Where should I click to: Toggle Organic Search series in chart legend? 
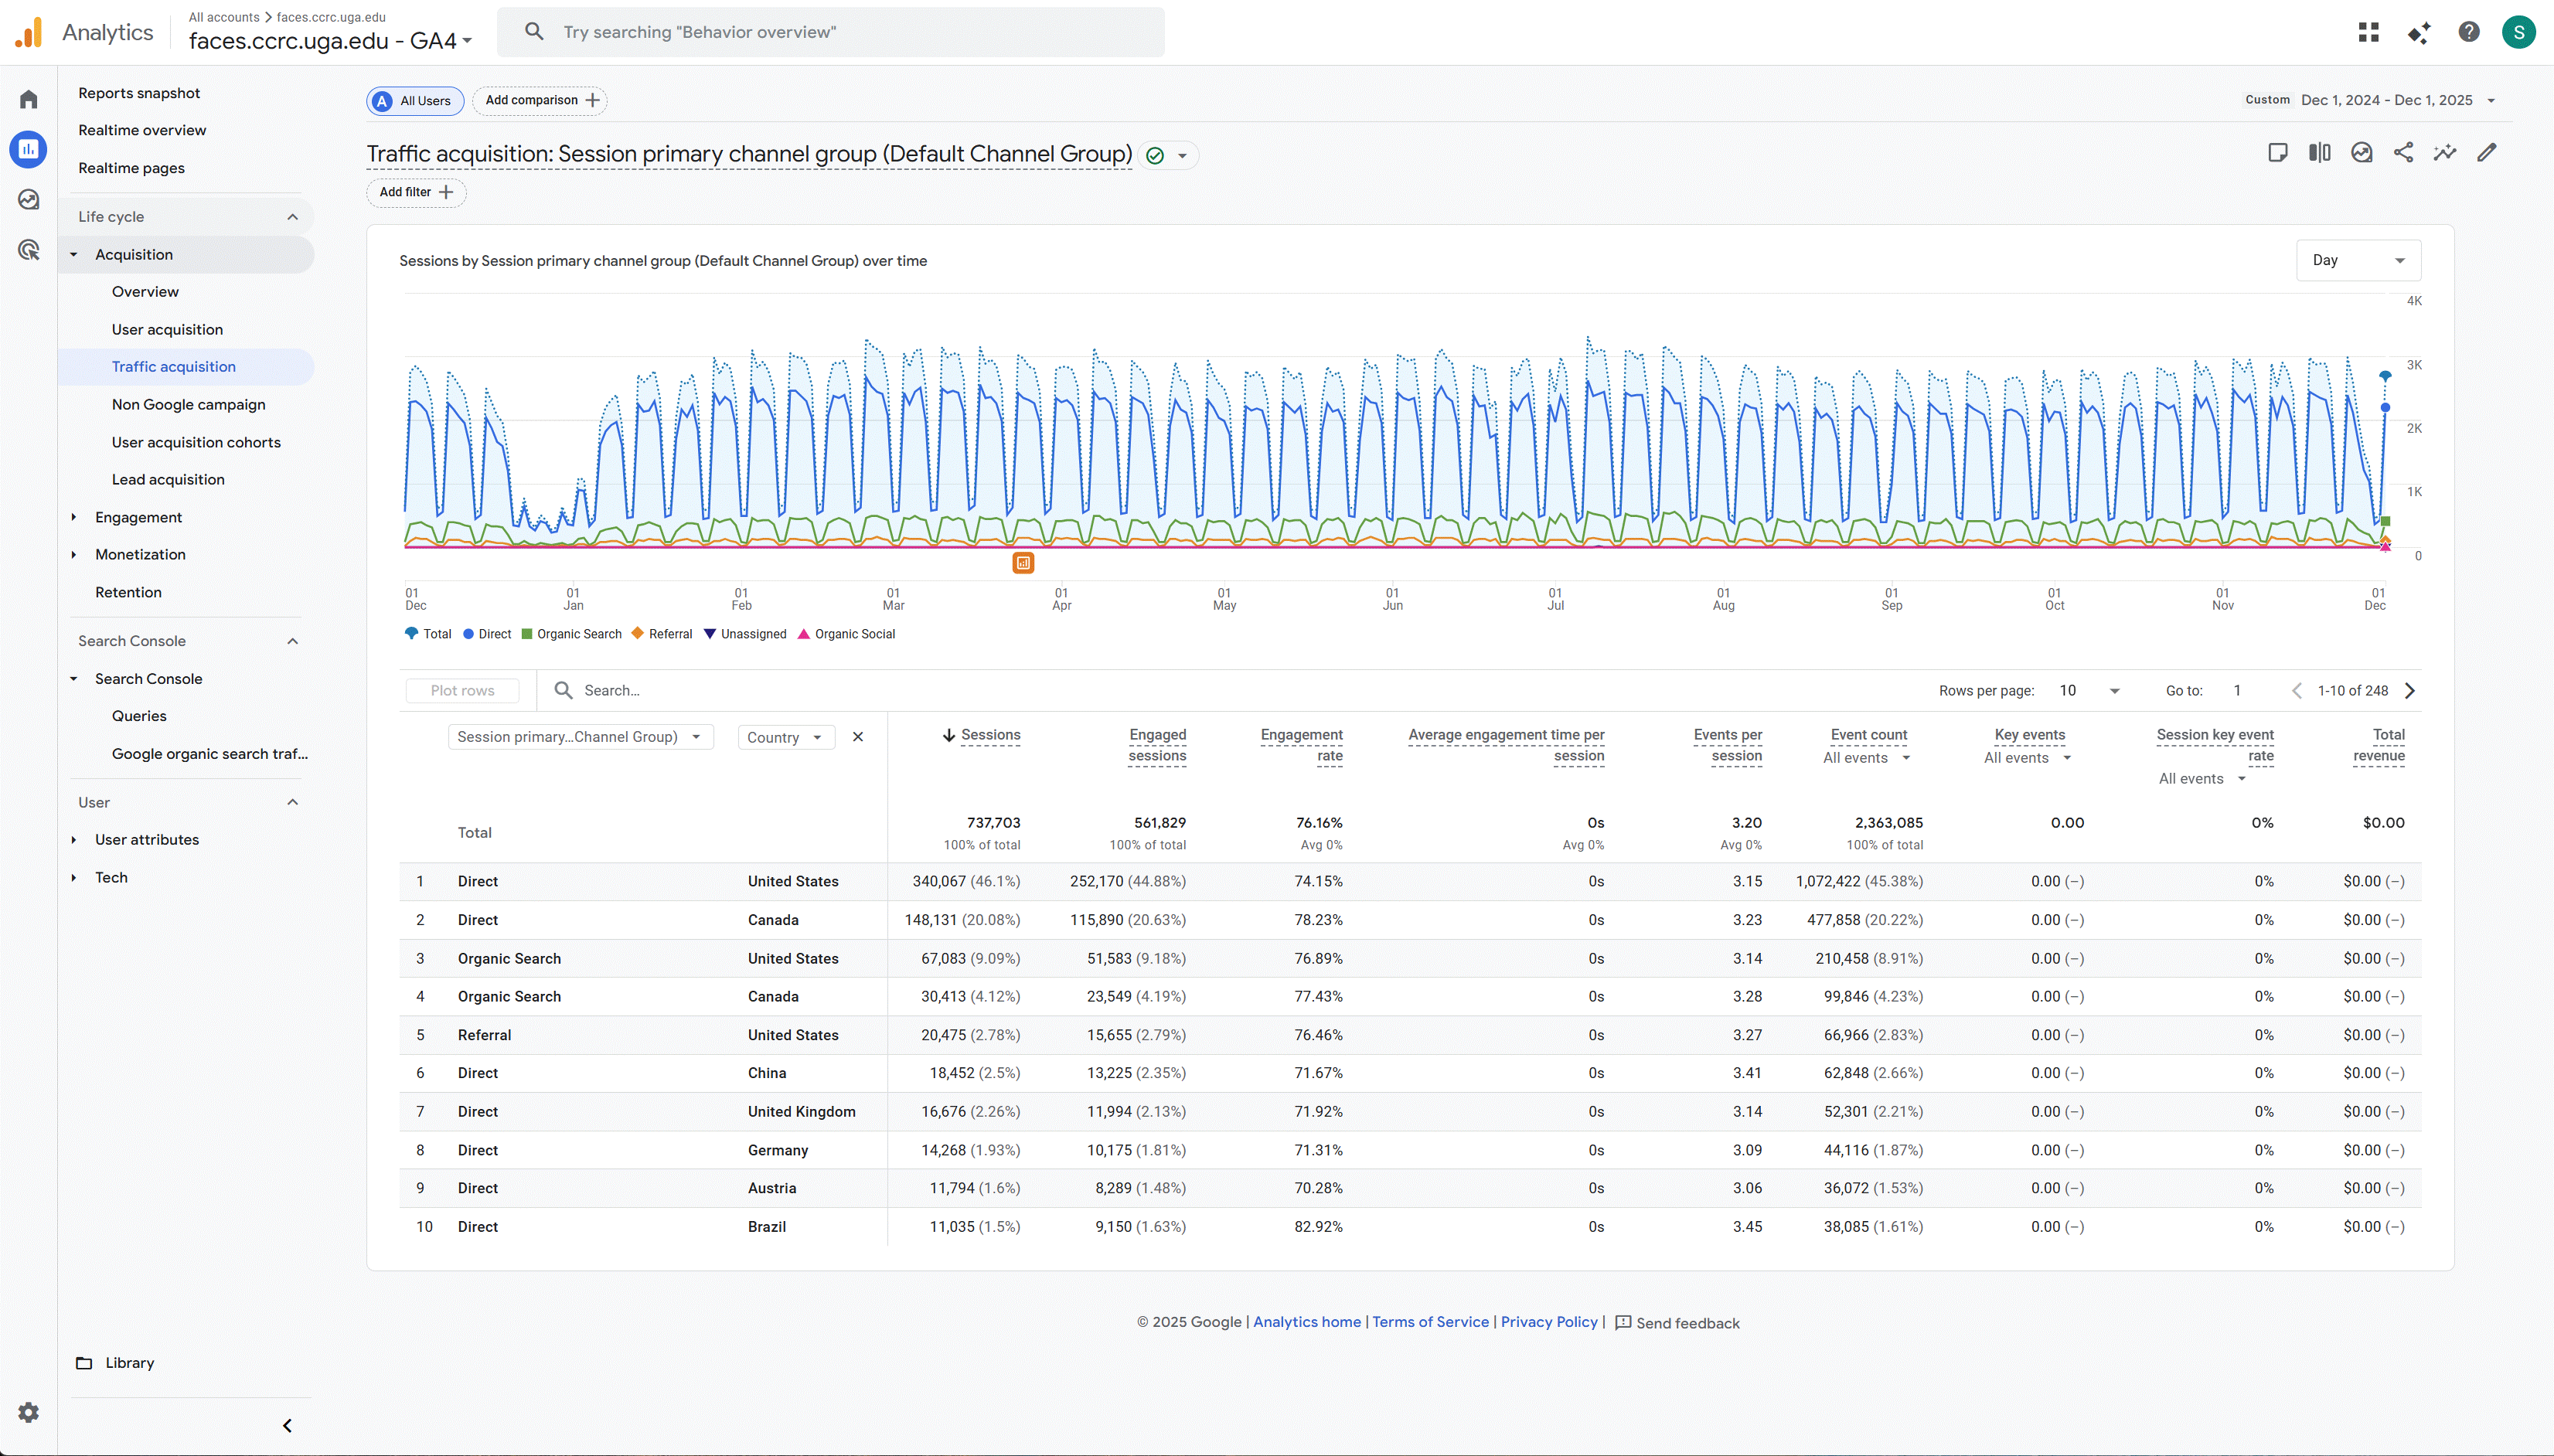[x=571, y=634]
